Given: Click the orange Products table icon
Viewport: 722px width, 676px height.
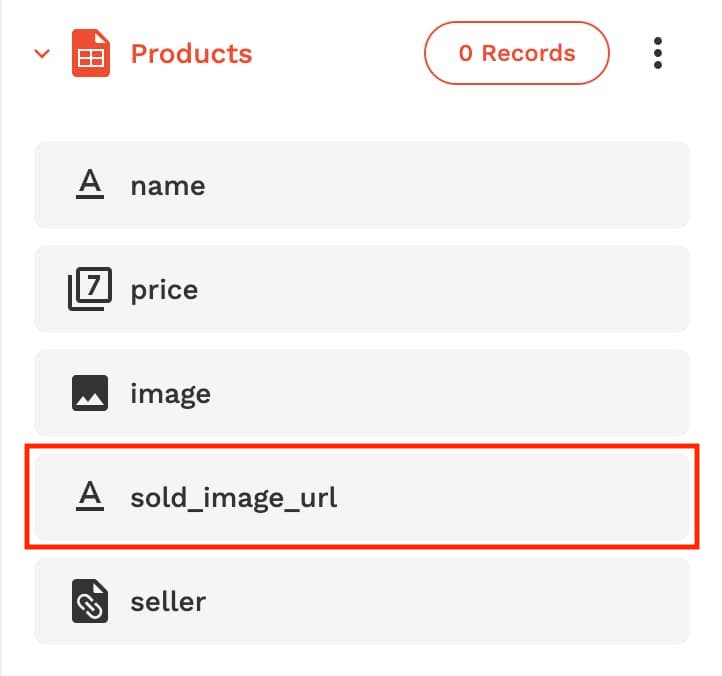Looking at the screenshot, I should click(x=91, y=53).
